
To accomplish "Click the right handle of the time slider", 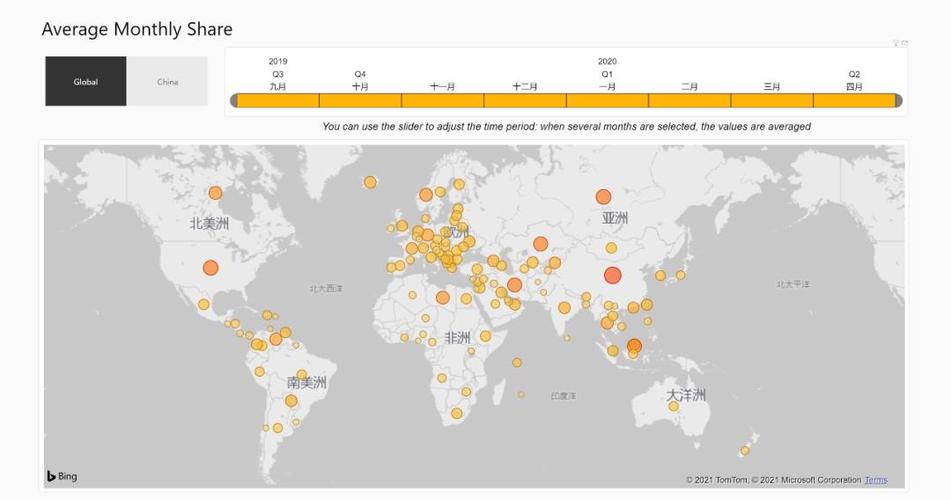I will tap(899, 101).
